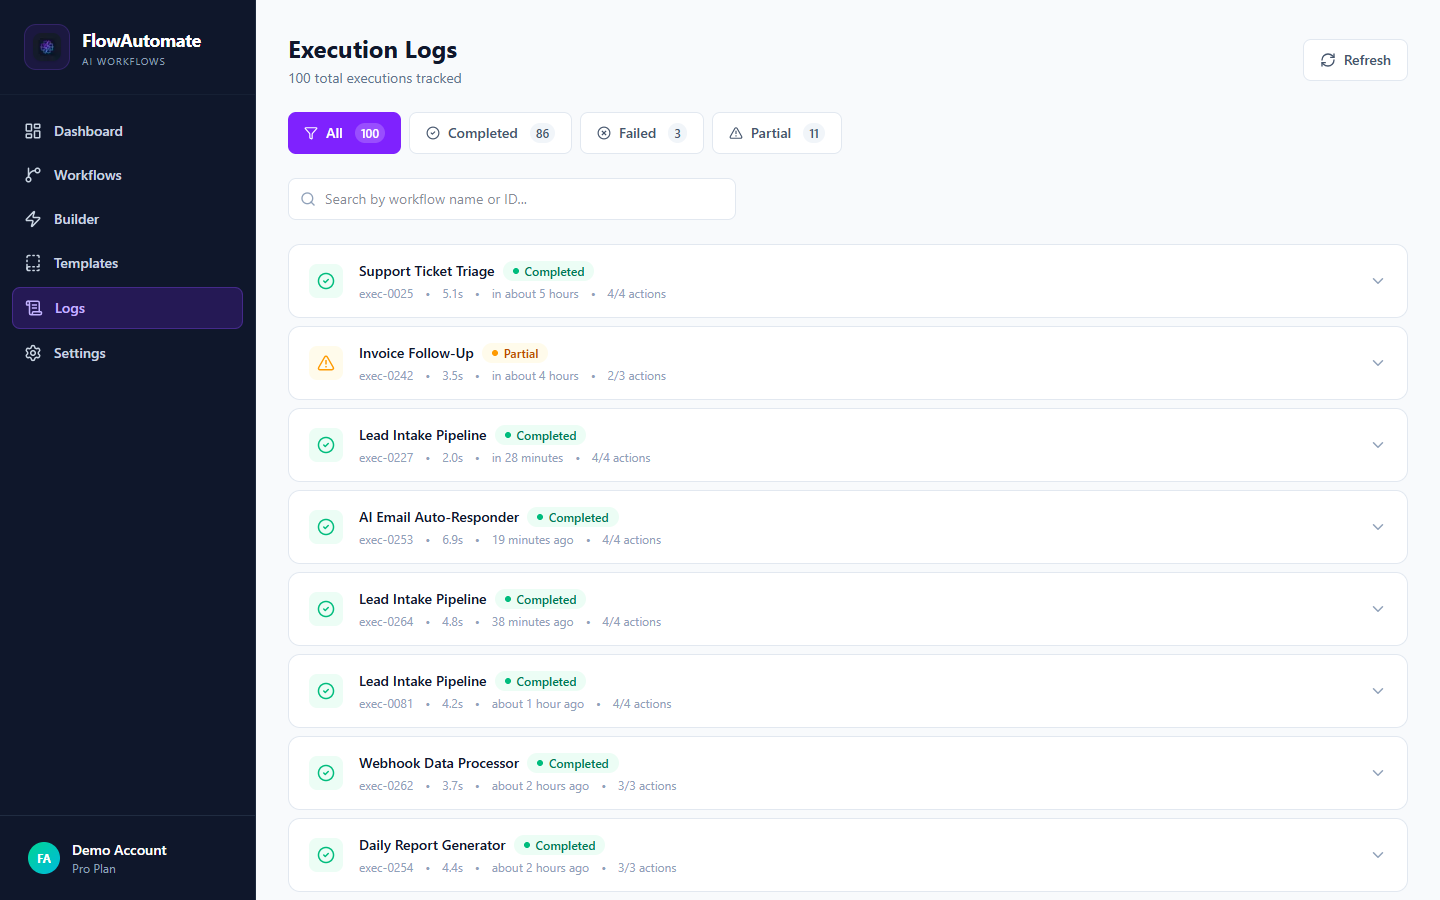Expand the exec-0264 row chevron
Screen dimensions: 1440x900
point(1378,609)
